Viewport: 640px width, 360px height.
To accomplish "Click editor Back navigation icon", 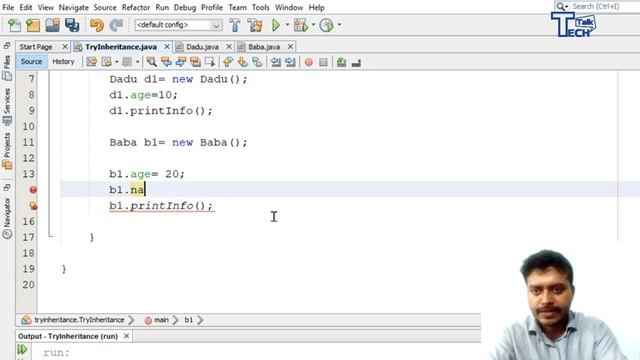I will click(107, 62).
